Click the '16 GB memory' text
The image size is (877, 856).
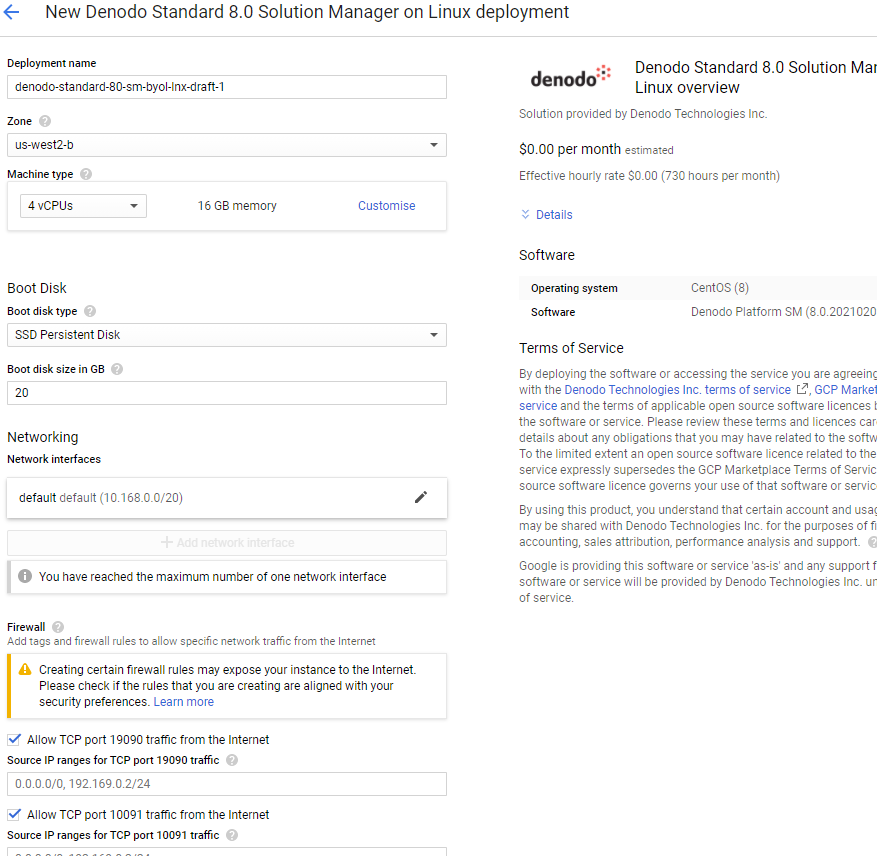click(237, 206)
